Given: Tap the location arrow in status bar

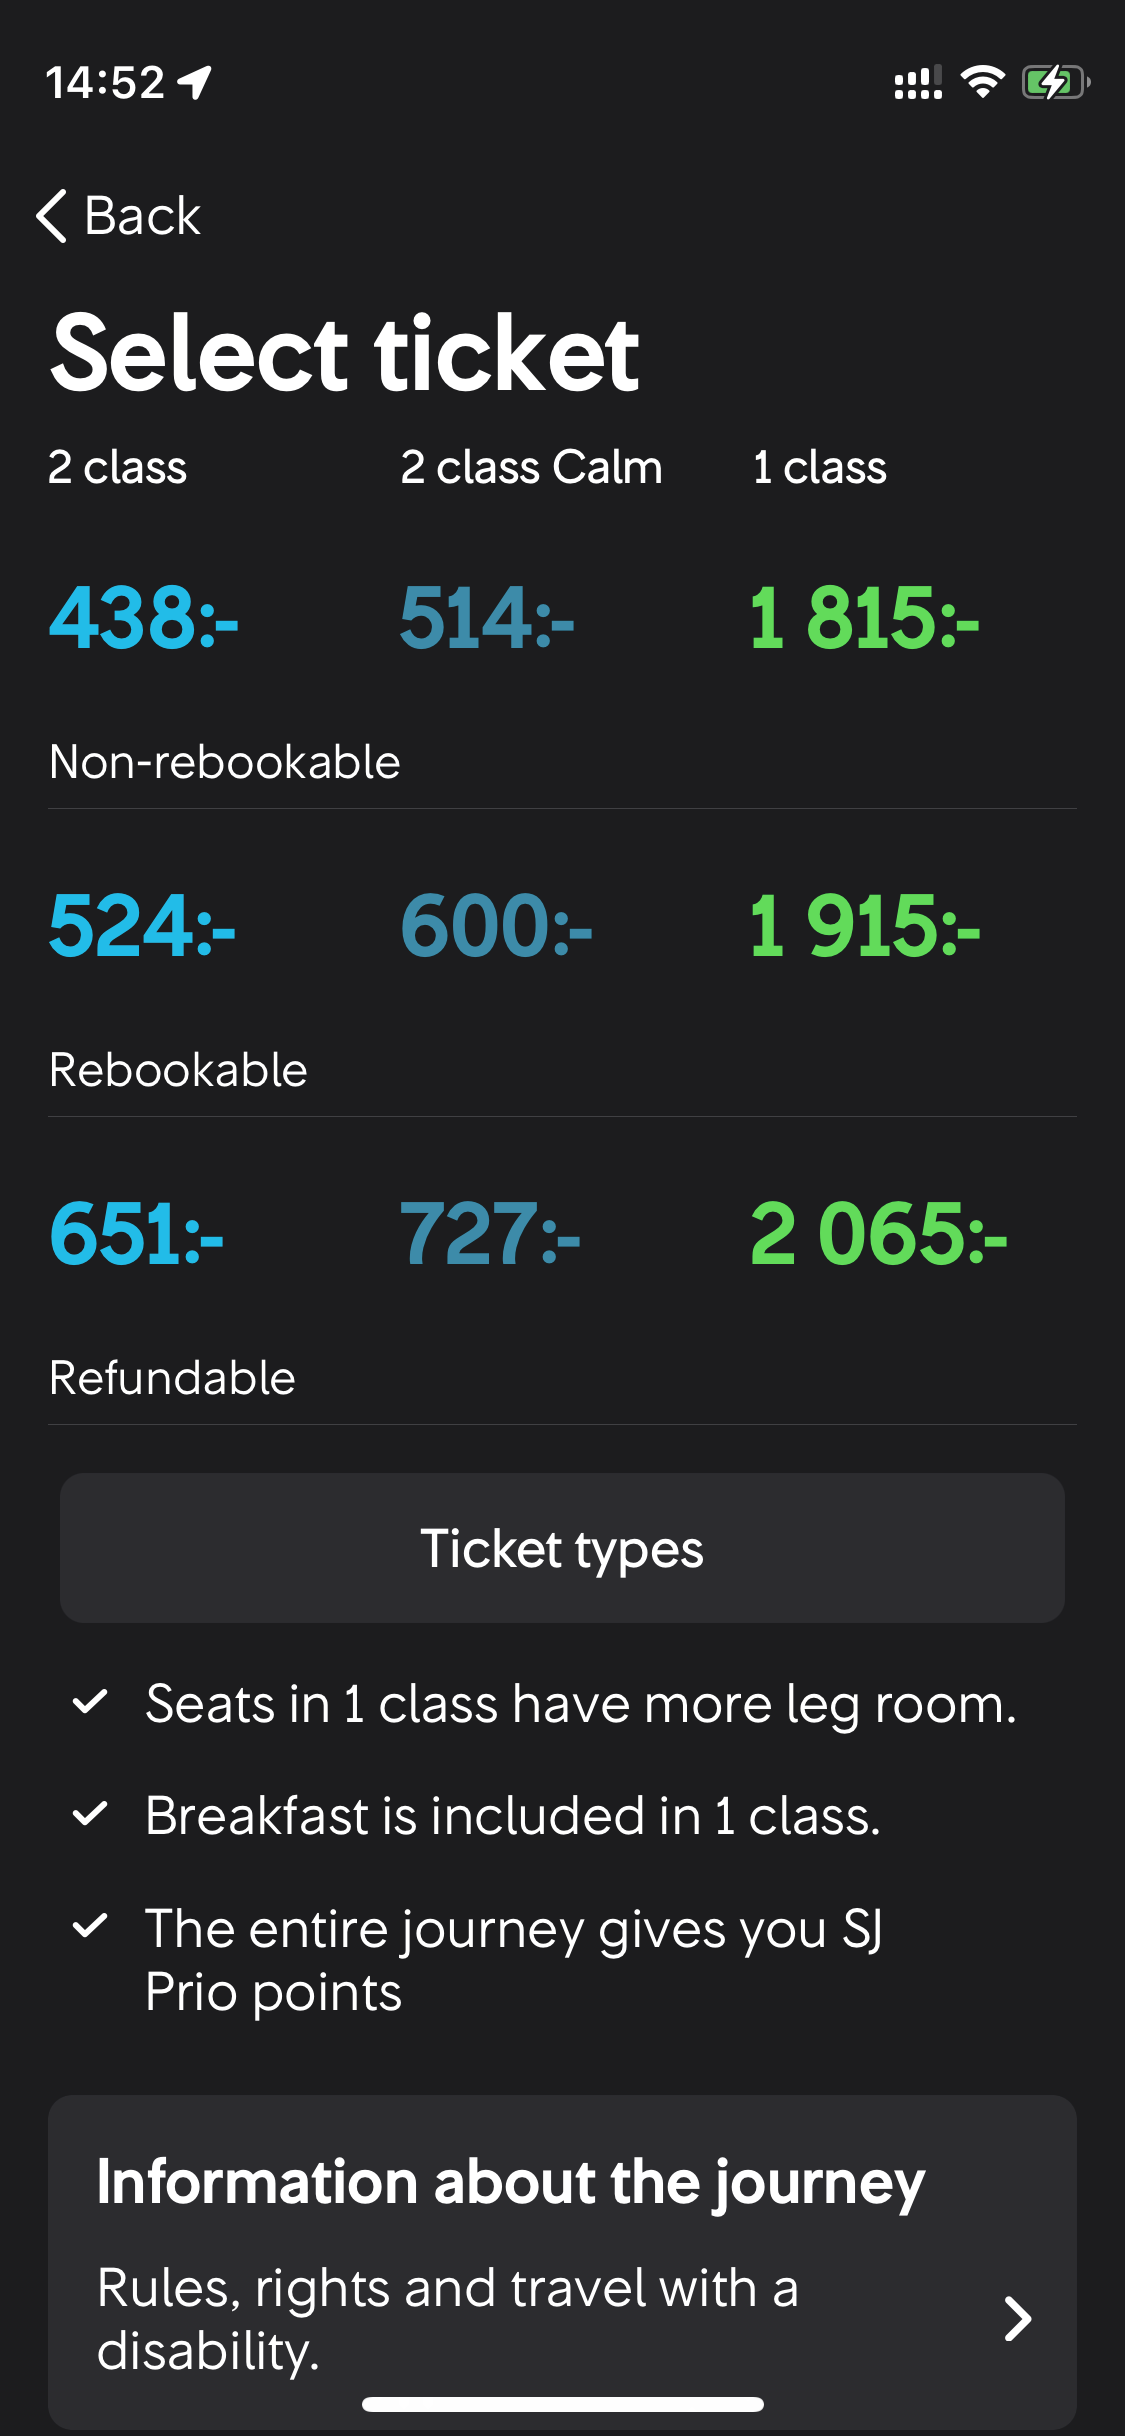Looking at the screenshot, I should tap(196, 82).
